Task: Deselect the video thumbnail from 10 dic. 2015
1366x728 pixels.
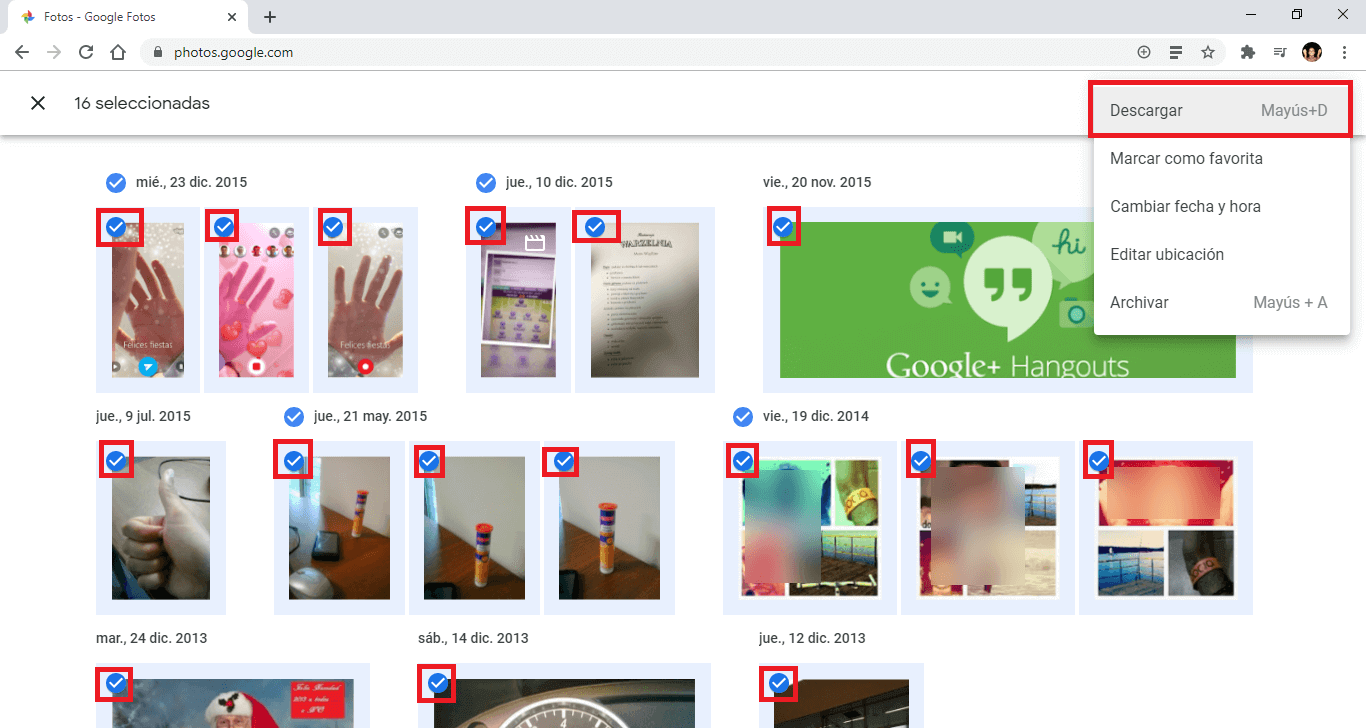Action: coord(486,228)
